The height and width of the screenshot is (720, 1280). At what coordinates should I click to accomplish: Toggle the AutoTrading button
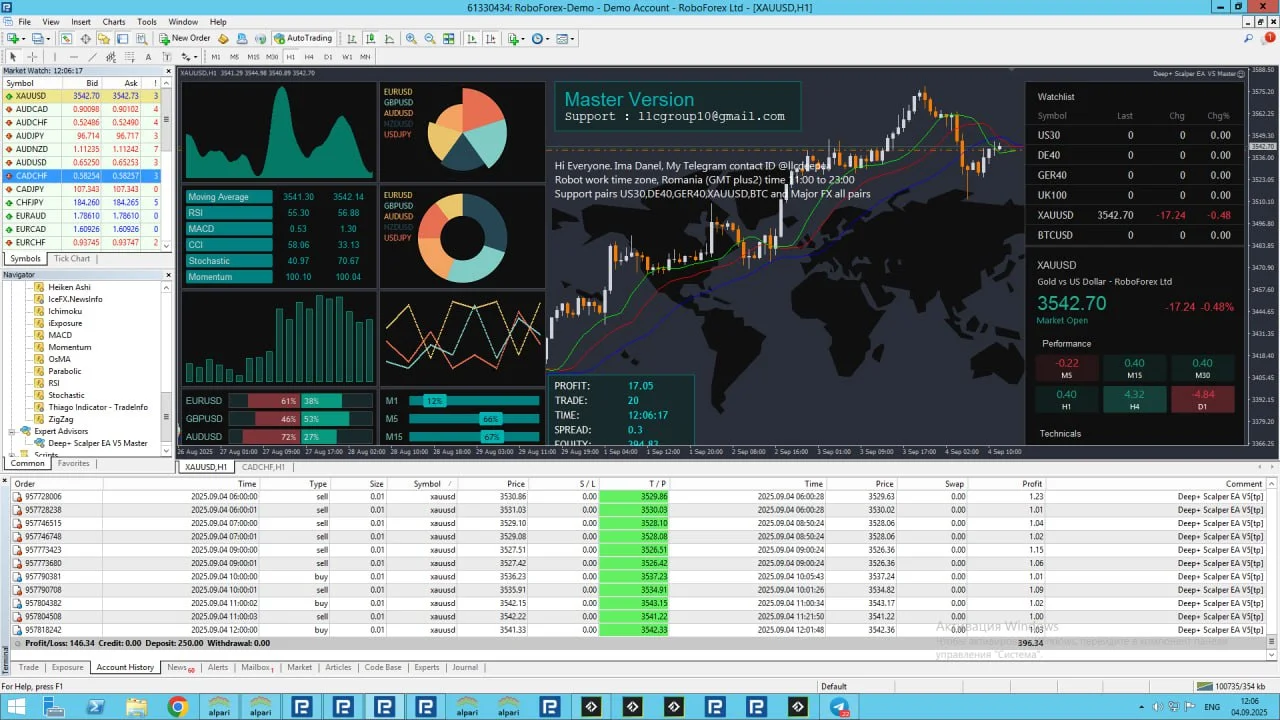302,39
